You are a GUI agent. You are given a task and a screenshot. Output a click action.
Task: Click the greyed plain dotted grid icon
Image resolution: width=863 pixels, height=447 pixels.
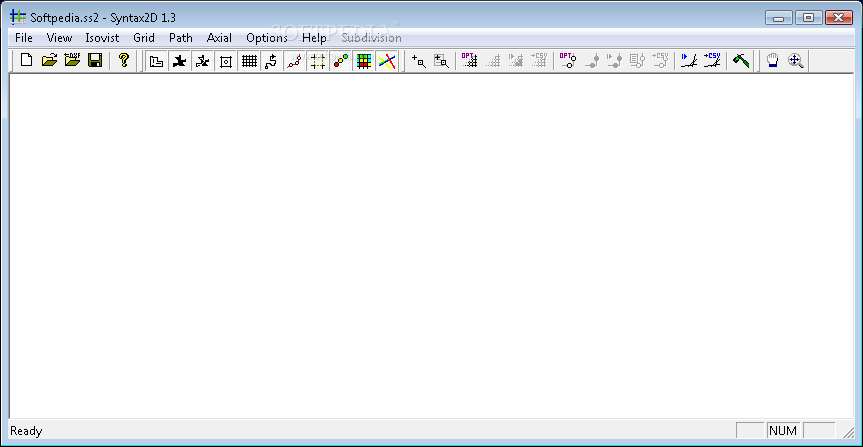point(493,60)
